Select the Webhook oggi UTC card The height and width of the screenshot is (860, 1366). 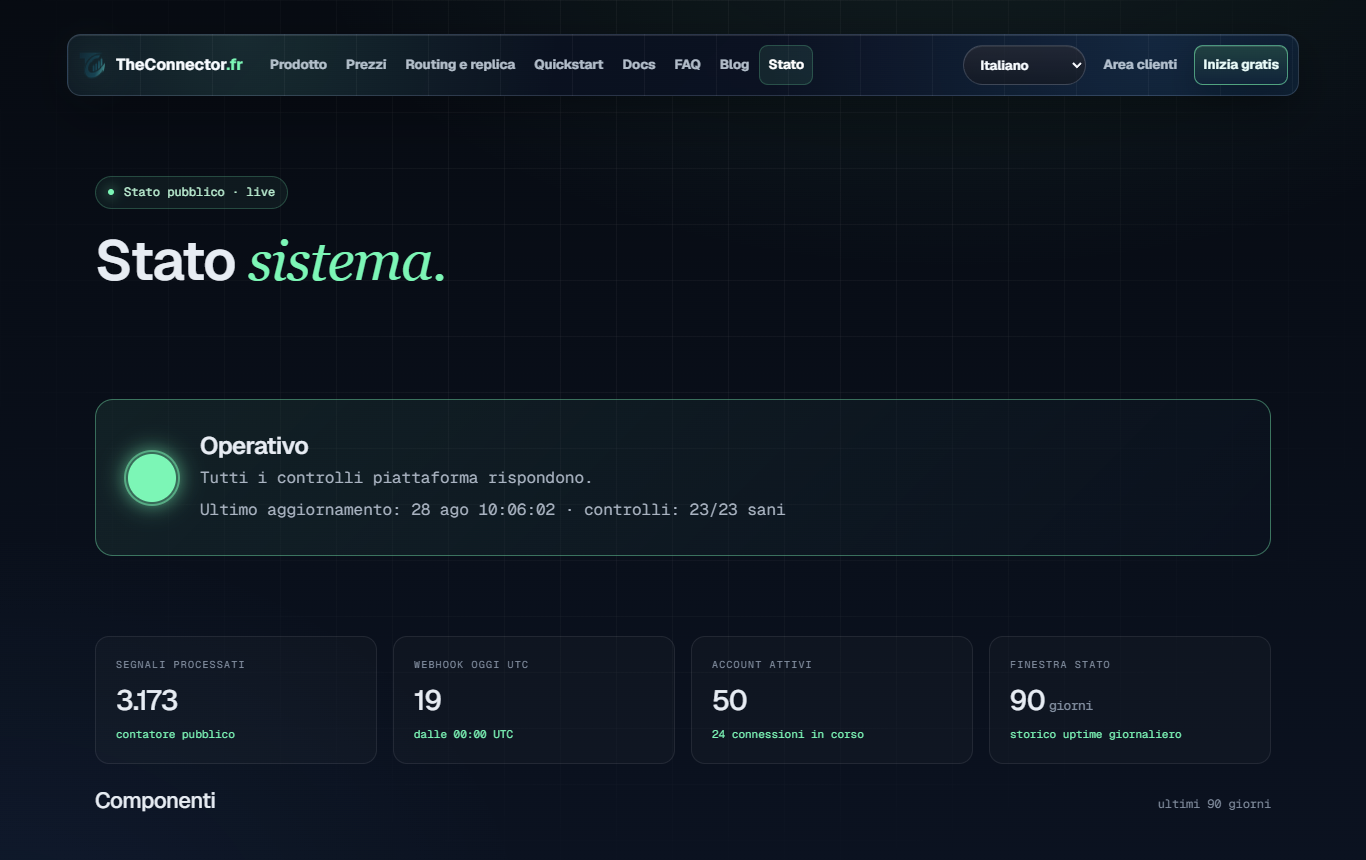tap(534, 700)
